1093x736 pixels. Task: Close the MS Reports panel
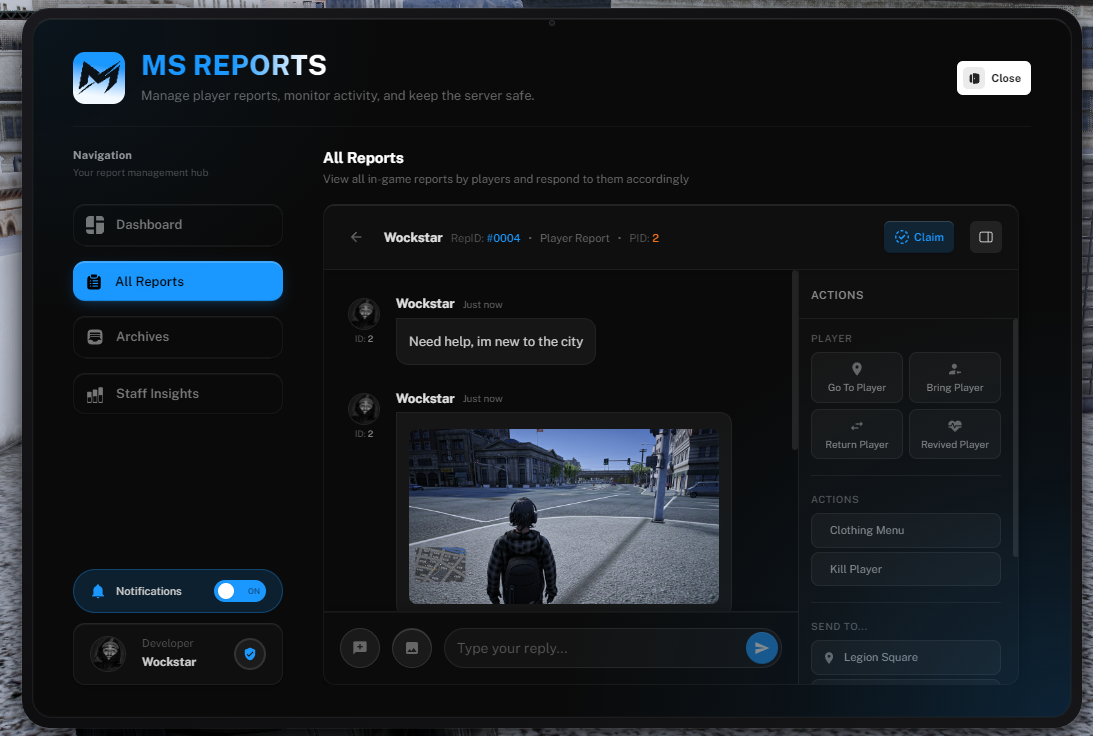[x=993, y=78]
